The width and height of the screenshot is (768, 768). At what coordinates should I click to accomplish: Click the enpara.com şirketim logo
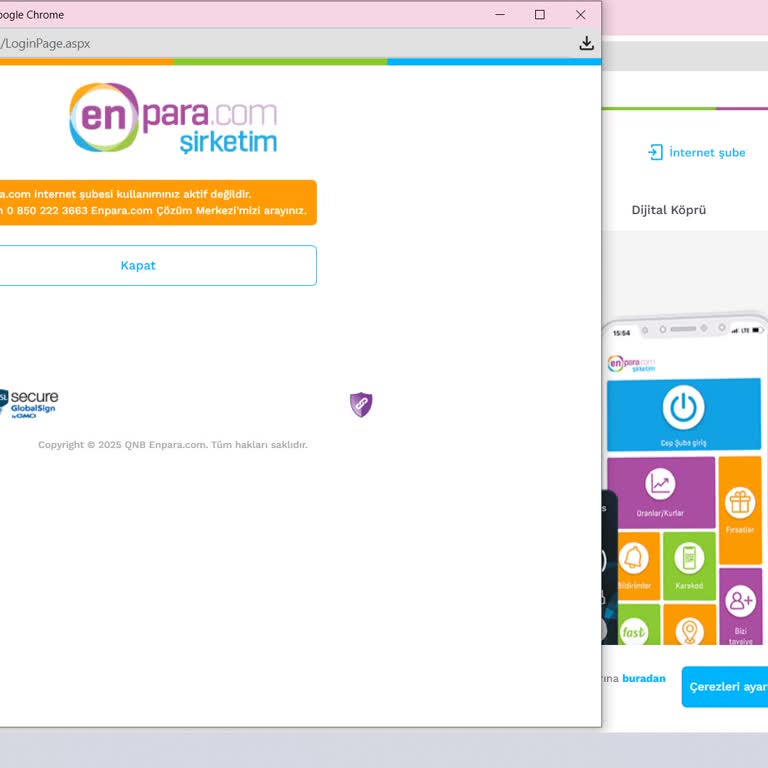(x=173, y=118)
